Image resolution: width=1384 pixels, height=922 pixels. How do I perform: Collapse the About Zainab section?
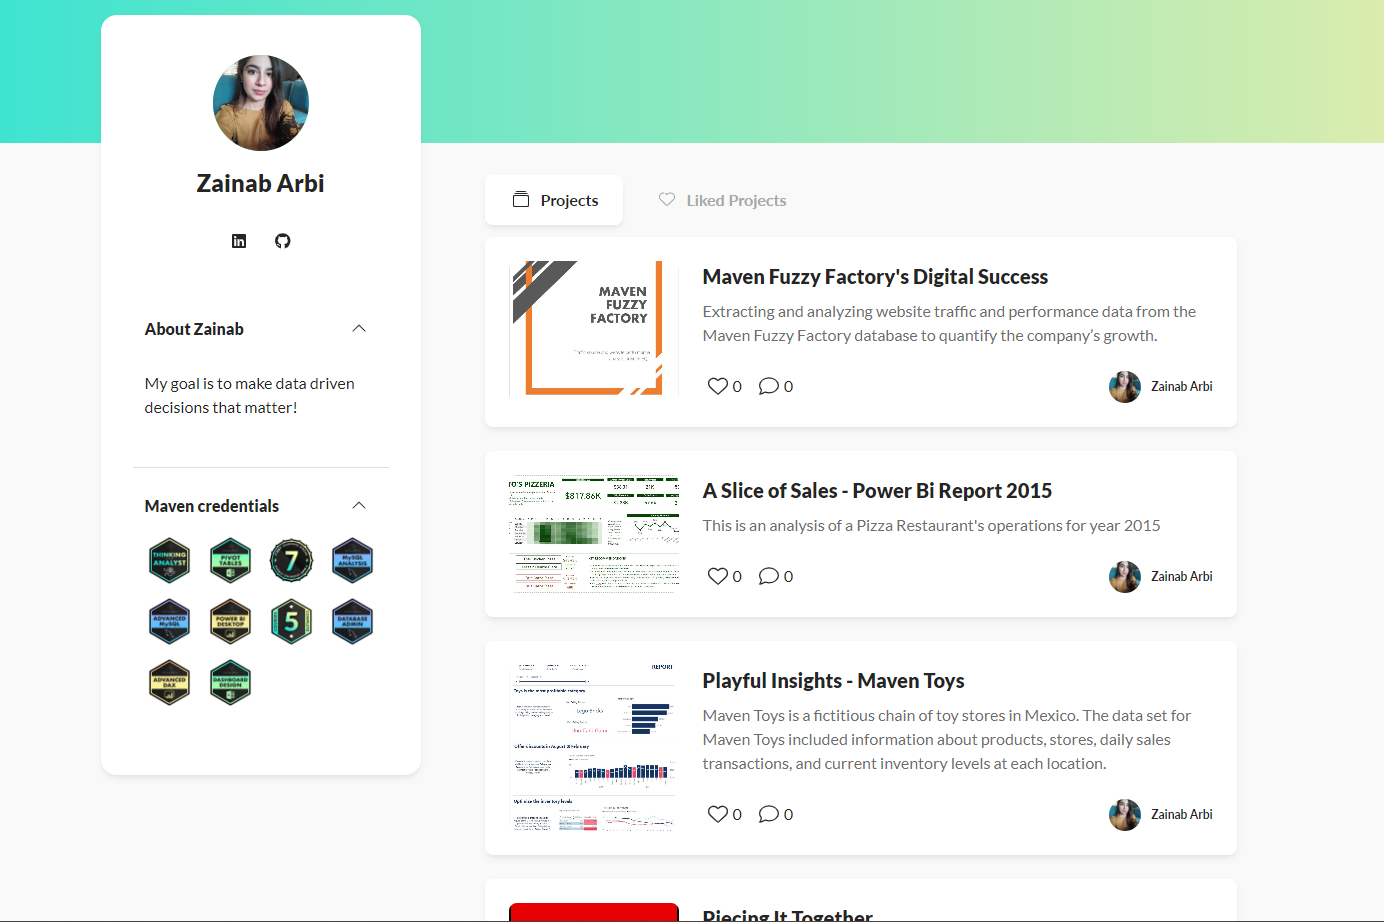(x=359, y=329)
